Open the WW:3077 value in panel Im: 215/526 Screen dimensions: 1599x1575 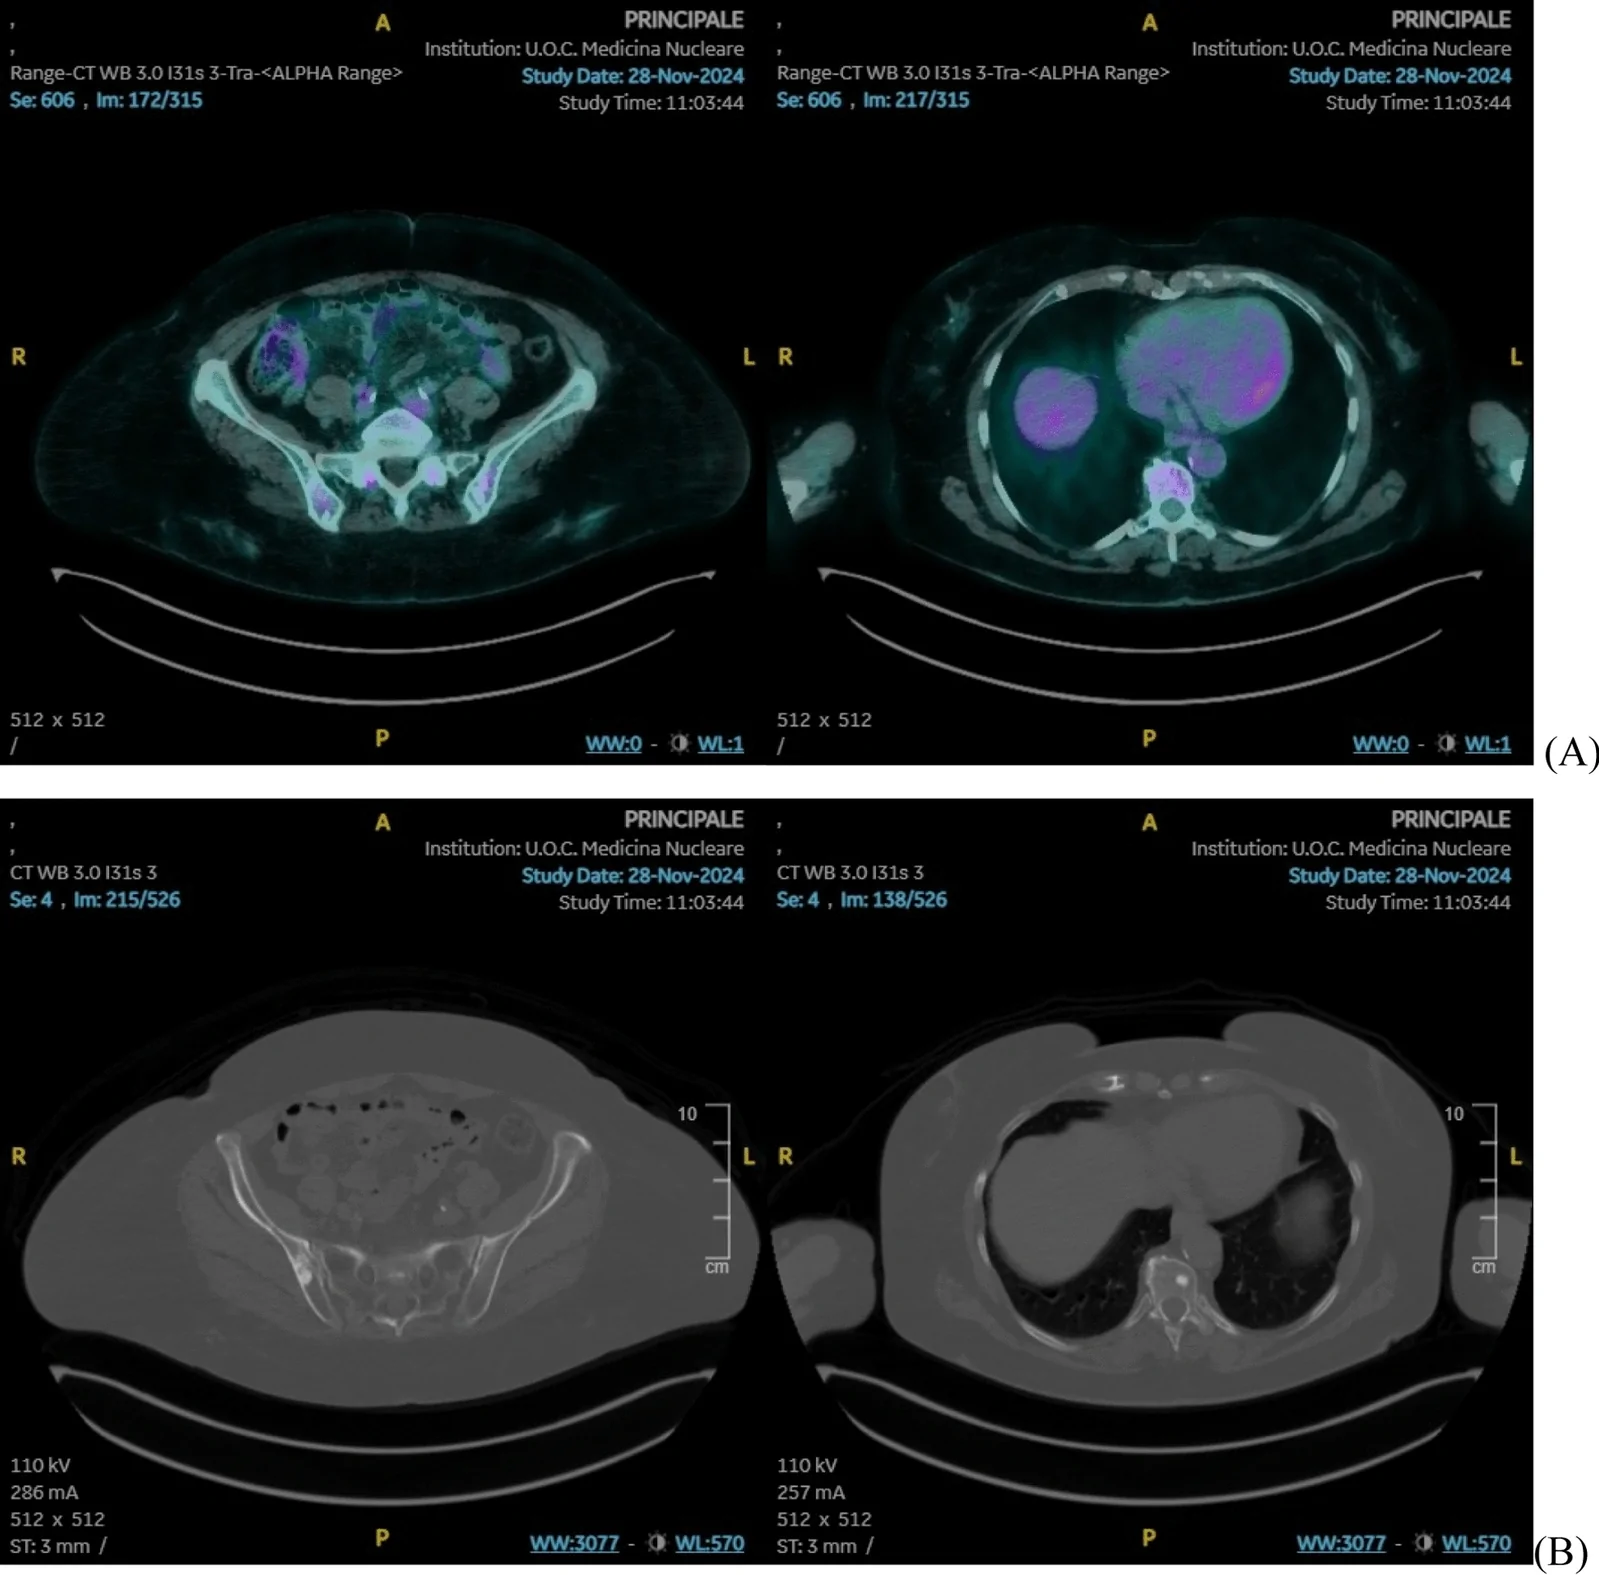(x=574, y=1543)
